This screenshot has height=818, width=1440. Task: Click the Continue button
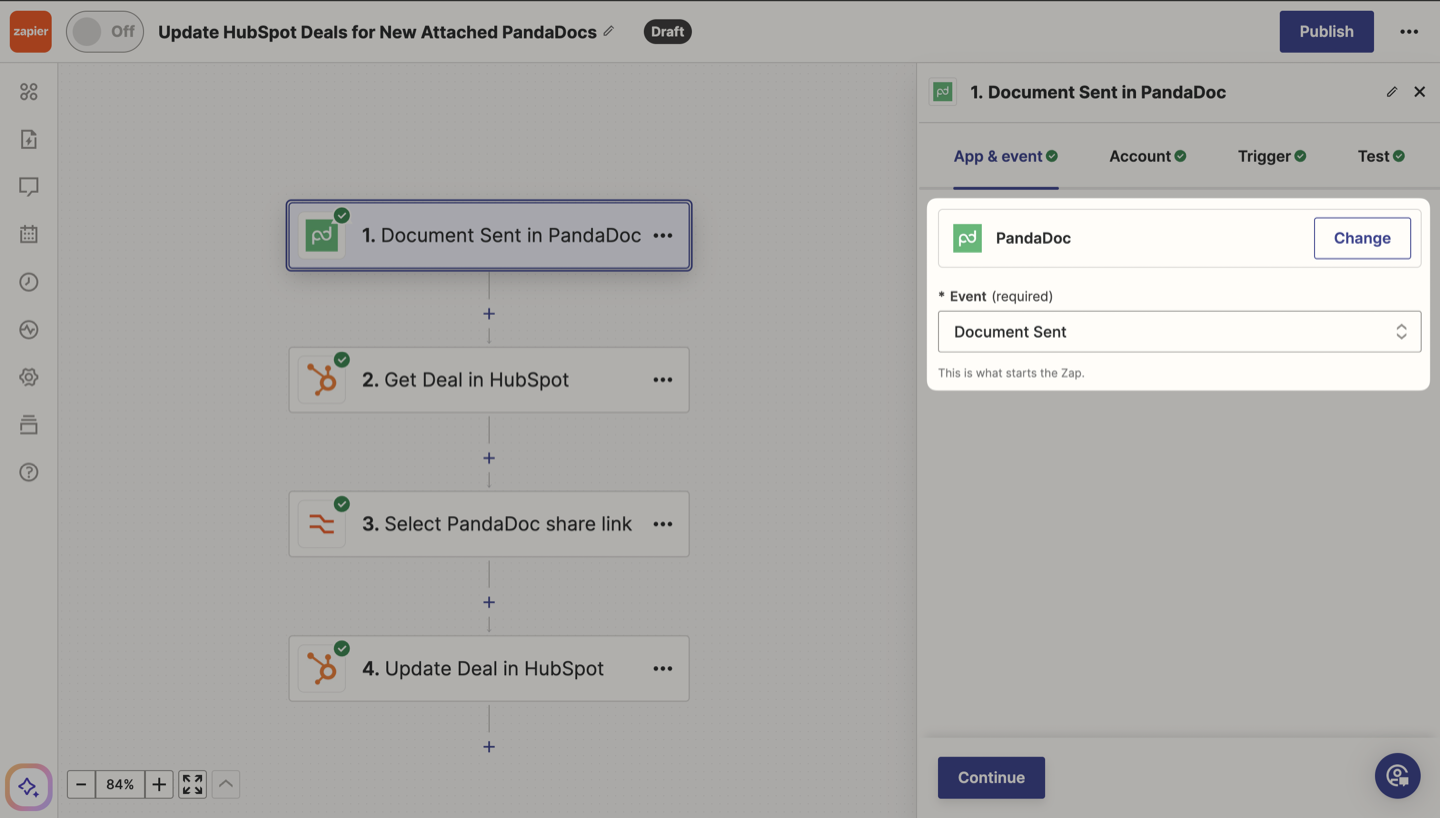(991, 777)
